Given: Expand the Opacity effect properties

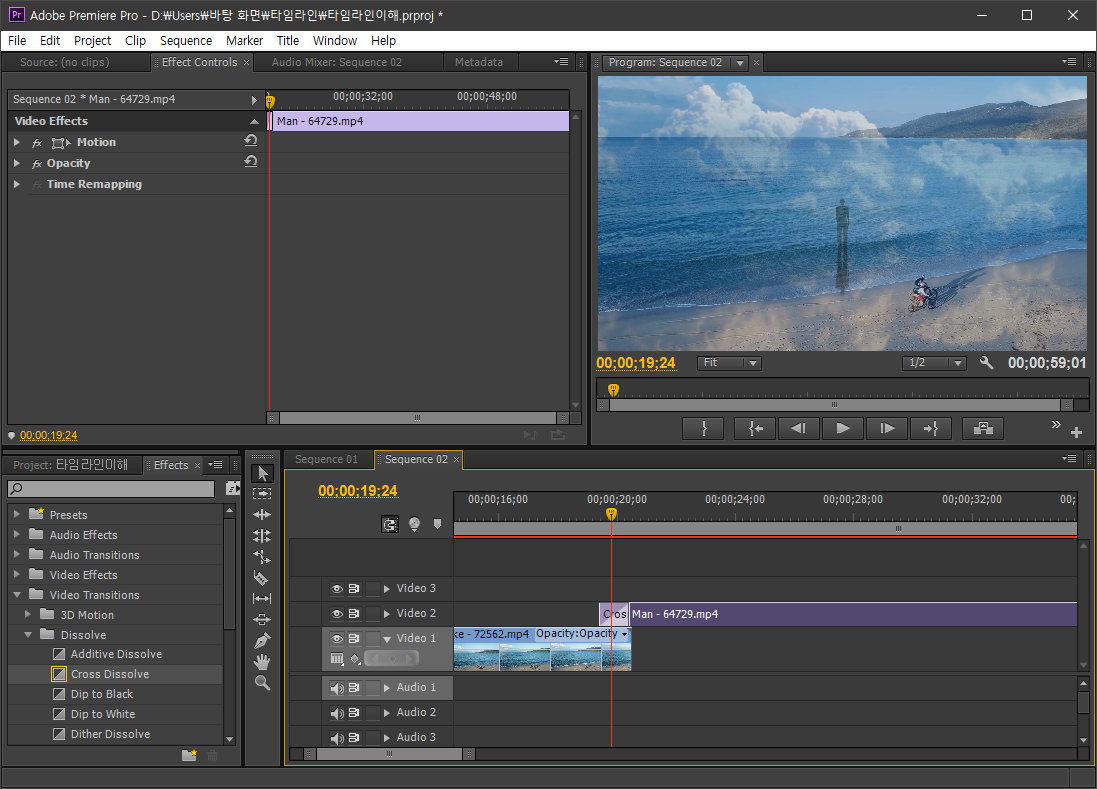Looking at the screenshot, I should (x=17, y=163).
